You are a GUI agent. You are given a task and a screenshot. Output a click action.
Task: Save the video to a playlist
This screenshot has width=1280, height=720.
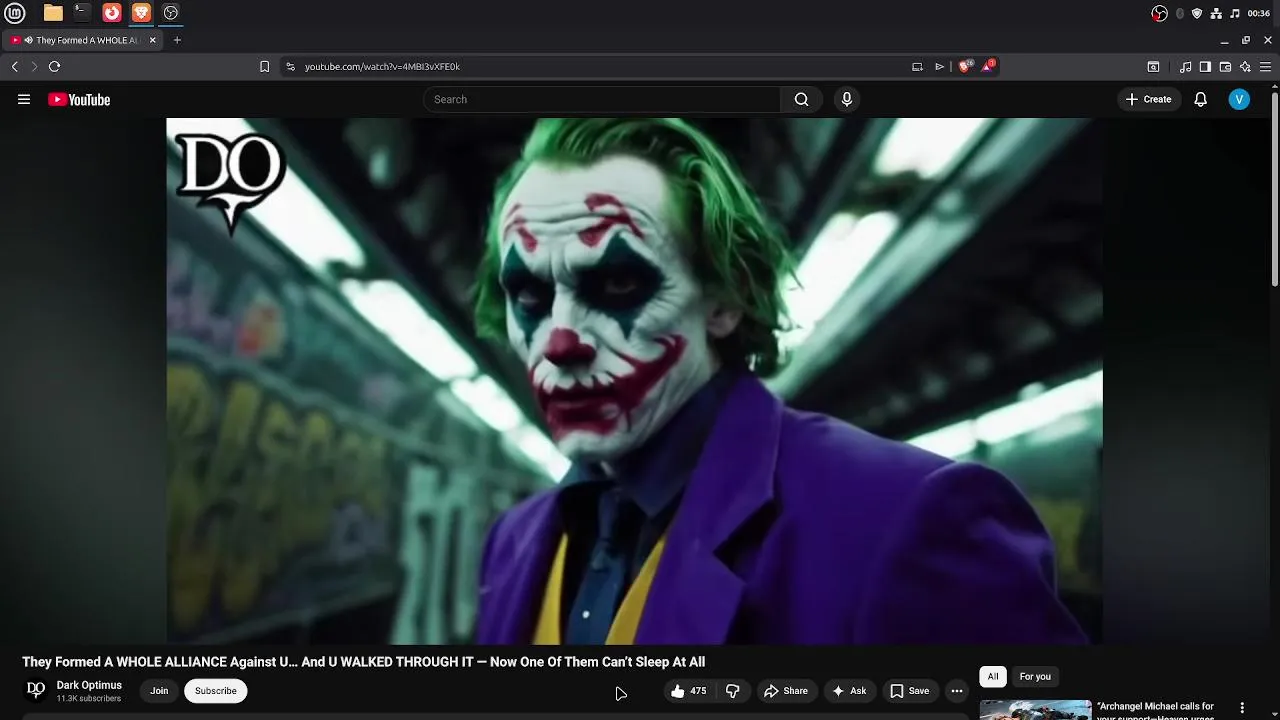pos(910,691)
